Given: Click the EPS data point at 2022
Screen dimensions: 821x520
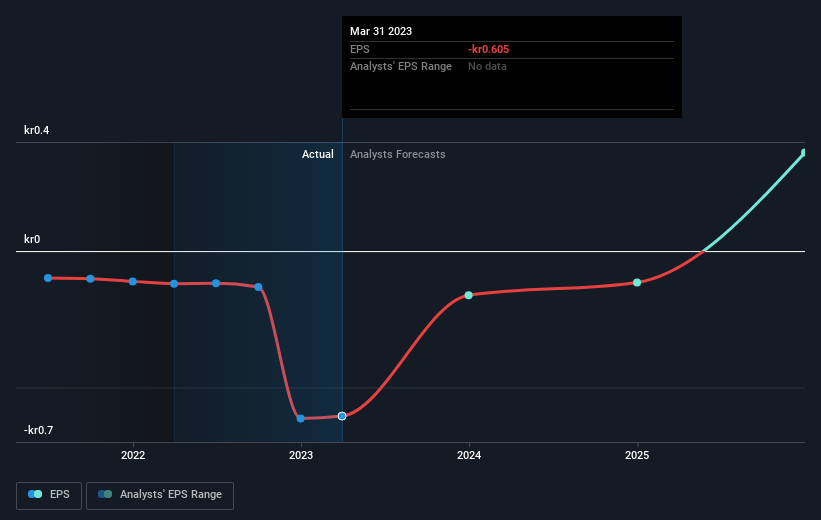Looking at the screenshot, I should (132, 282).
